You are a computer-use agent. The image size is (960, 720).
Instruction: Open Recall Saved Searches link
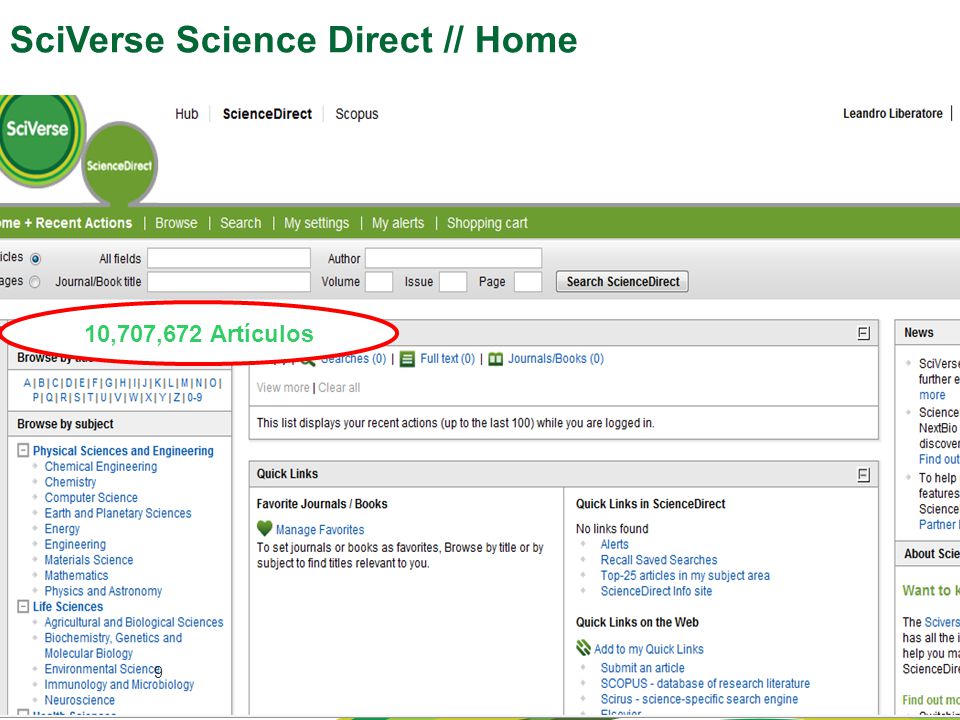pyautogui.click(x=659, y=560)
